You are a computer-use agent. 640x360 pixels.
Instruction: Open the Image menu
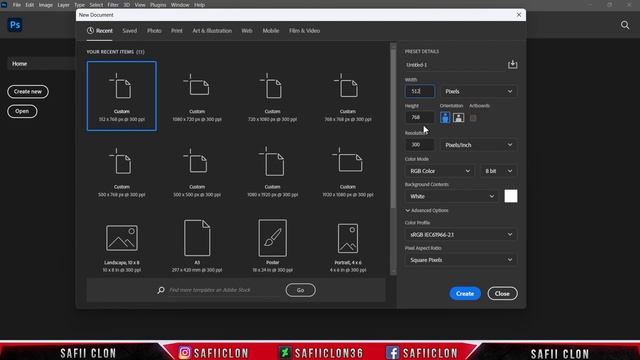46,5
